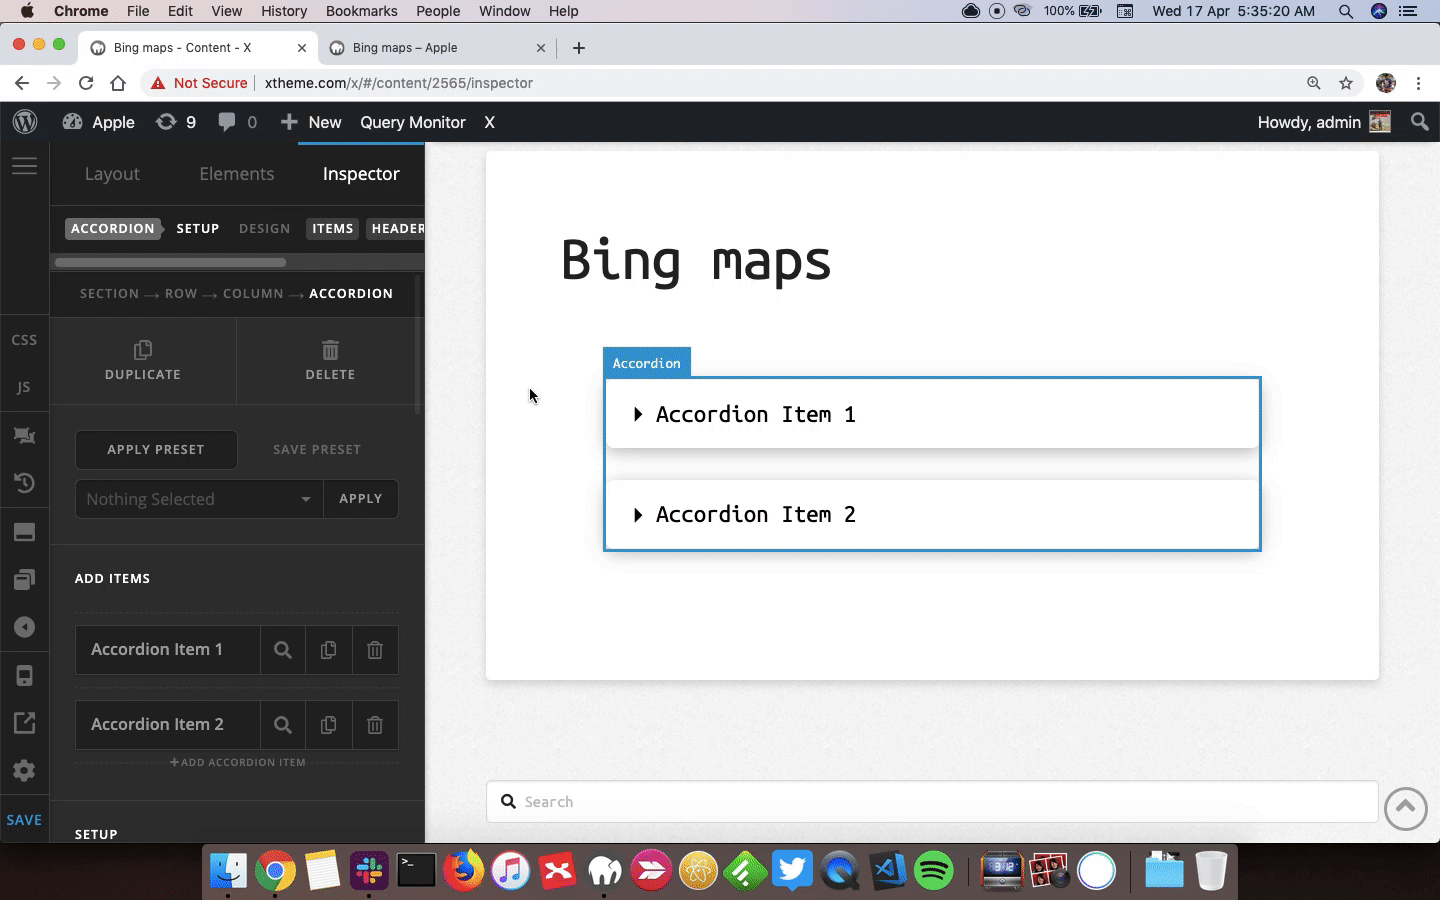1440x900 pixels.
Task: Open the Nothing Selected preset dropdown
Action: pos(199,499)
